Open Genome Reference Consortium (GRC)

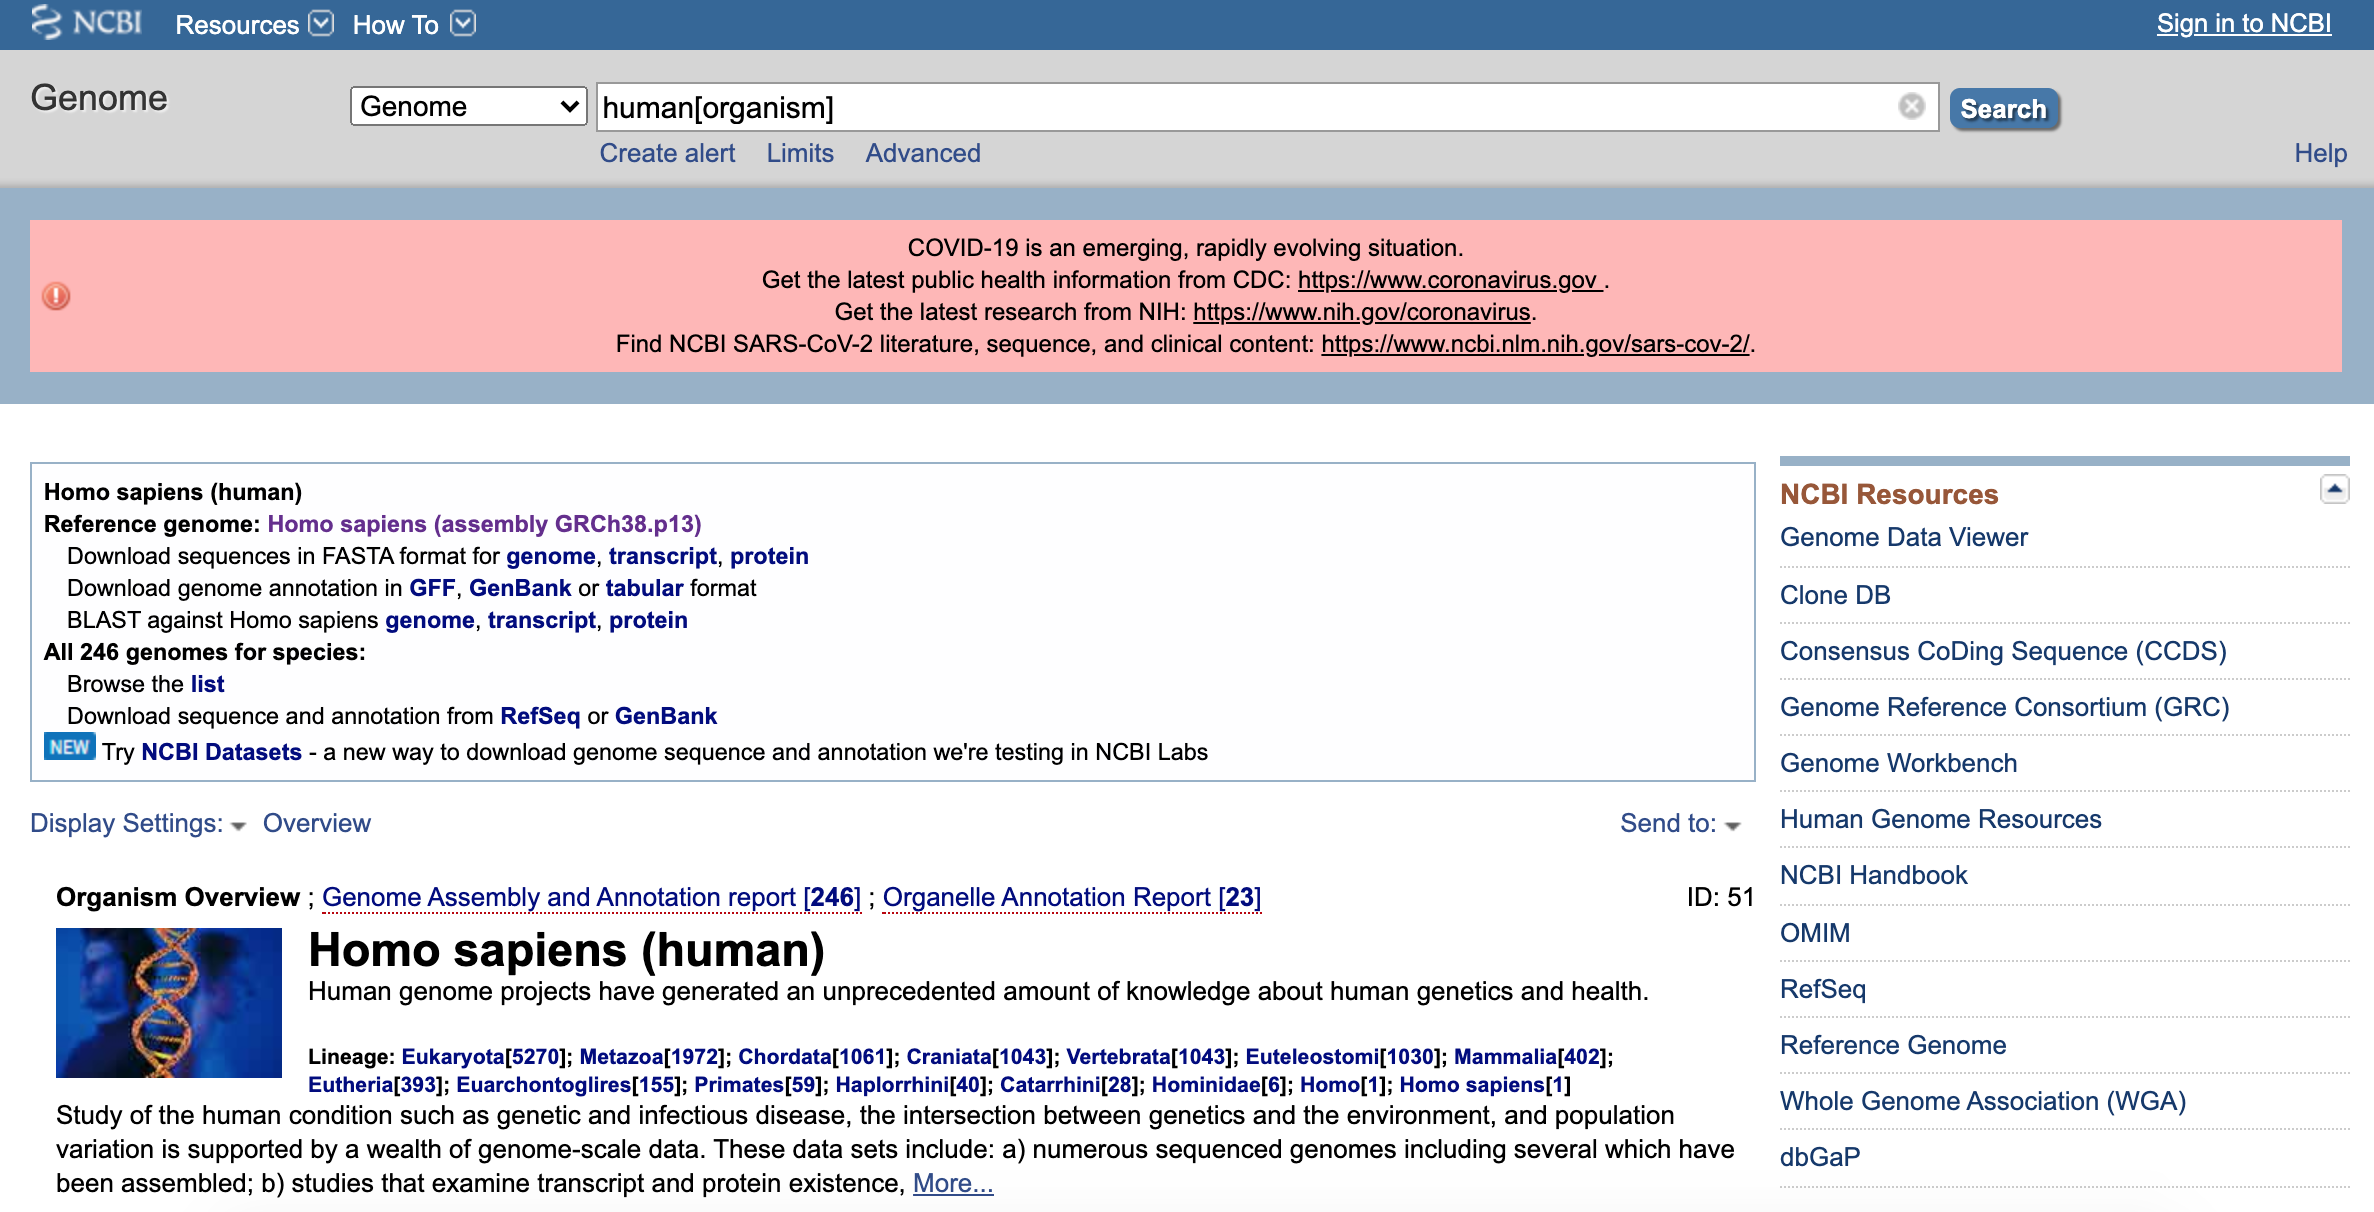2004,707
